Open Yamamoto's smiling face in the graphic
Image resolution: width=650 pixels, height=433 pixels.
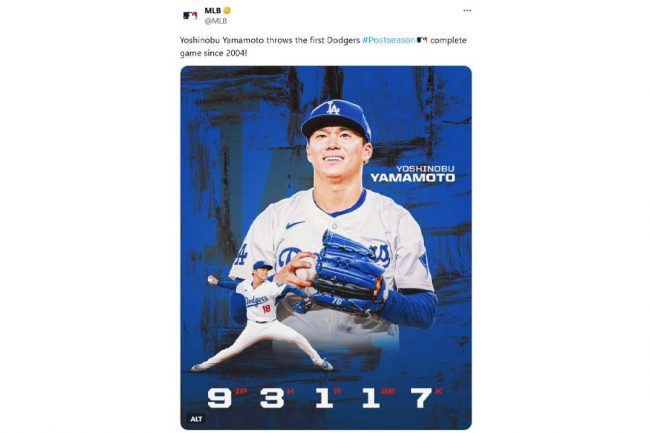[338, 155]
